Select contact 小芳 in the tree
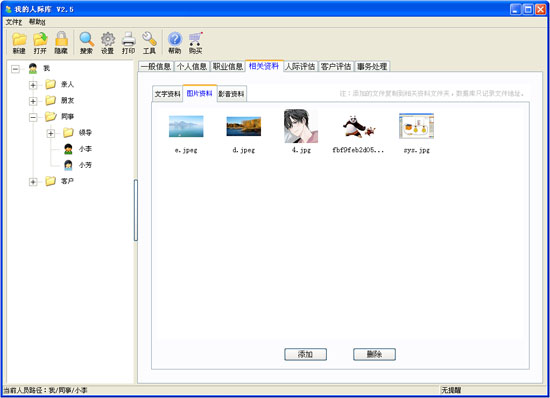 85,165
